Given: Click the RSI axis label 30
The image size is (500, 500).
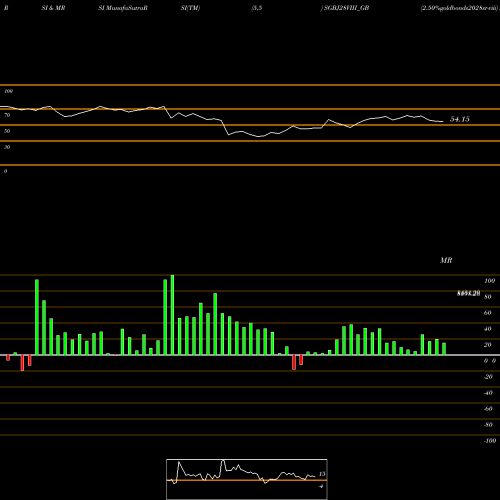Looking at the screenshot, I should 7,147.
